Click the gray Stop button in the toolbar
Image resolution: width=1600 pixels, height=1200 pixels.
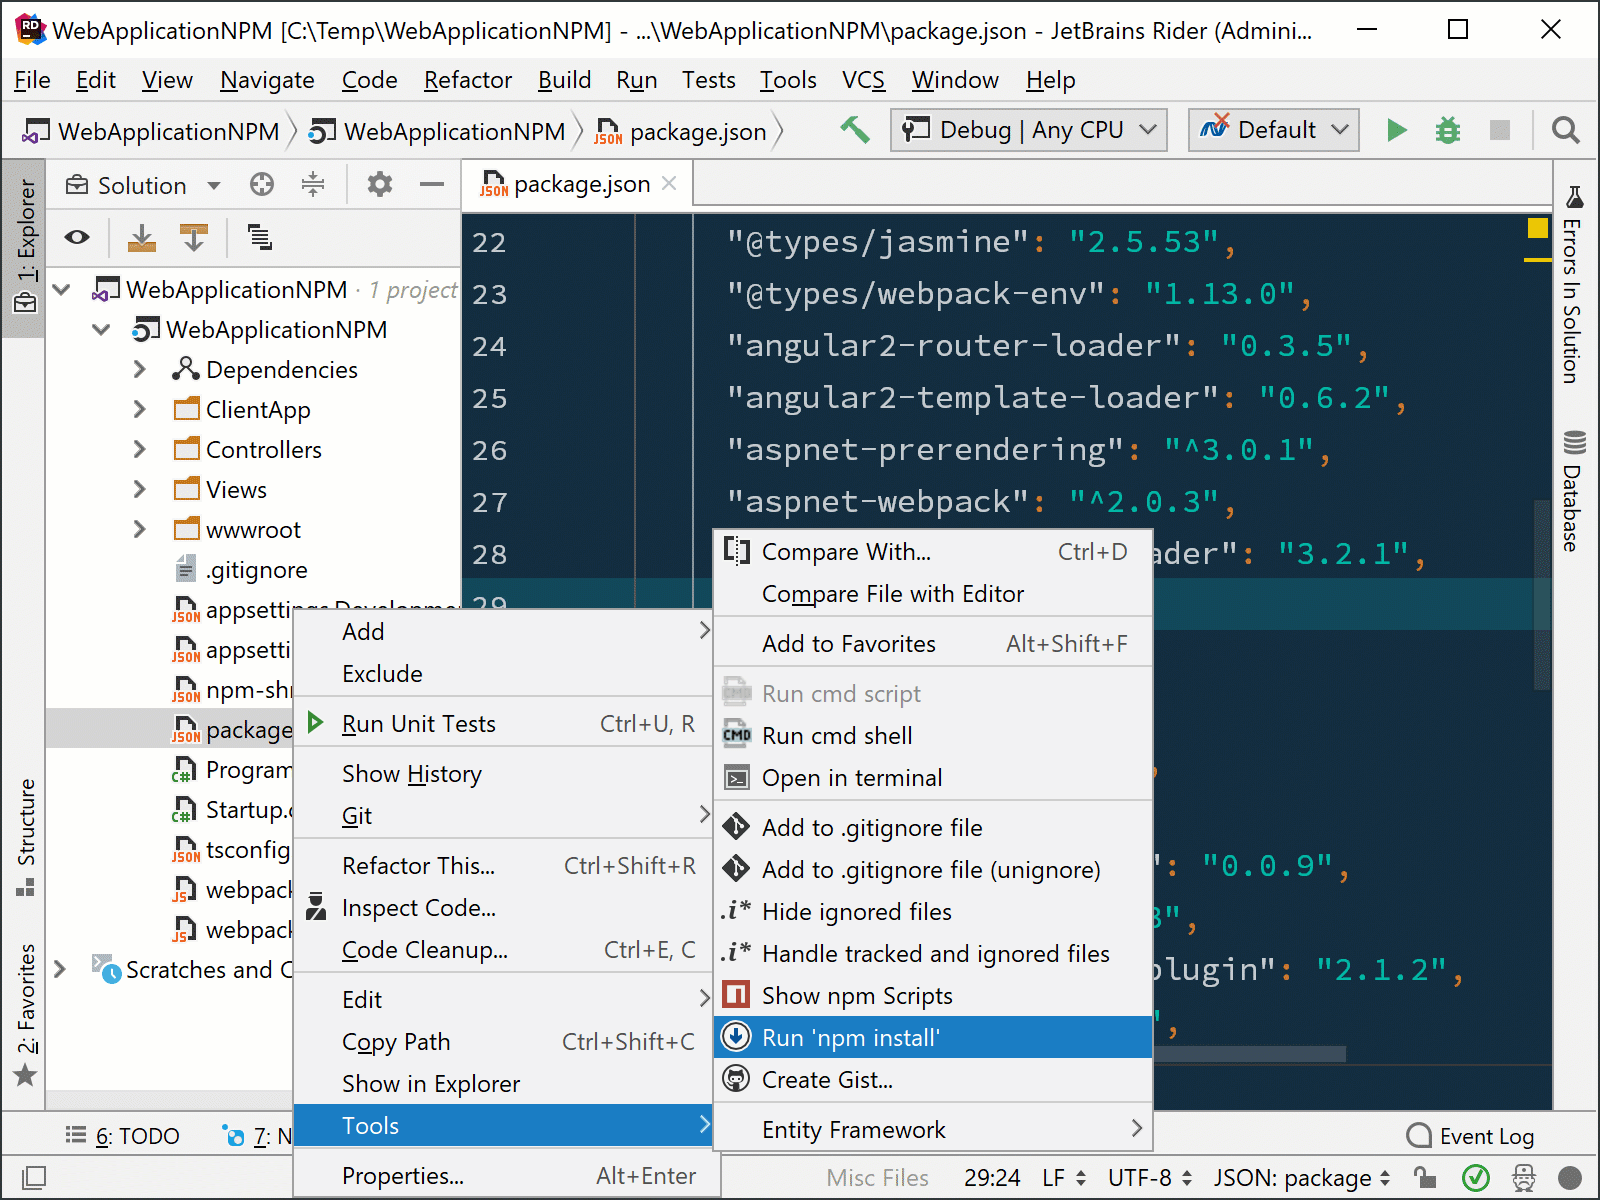1501,130
